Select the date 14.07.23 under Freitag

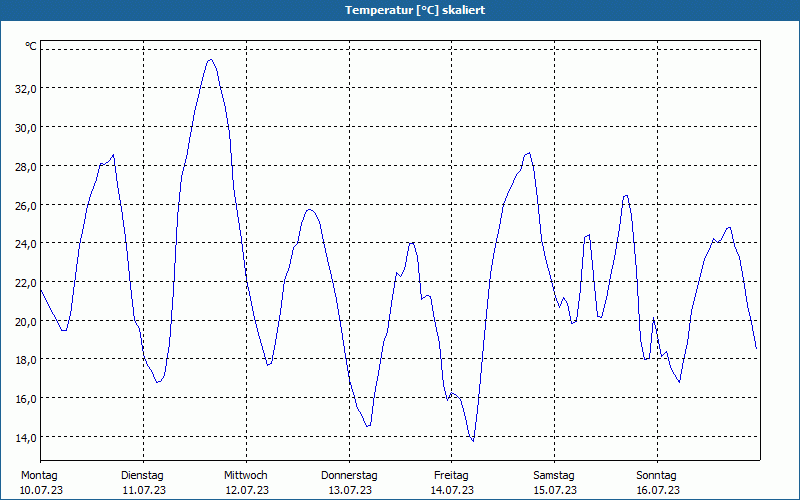(x=452, y=490)
